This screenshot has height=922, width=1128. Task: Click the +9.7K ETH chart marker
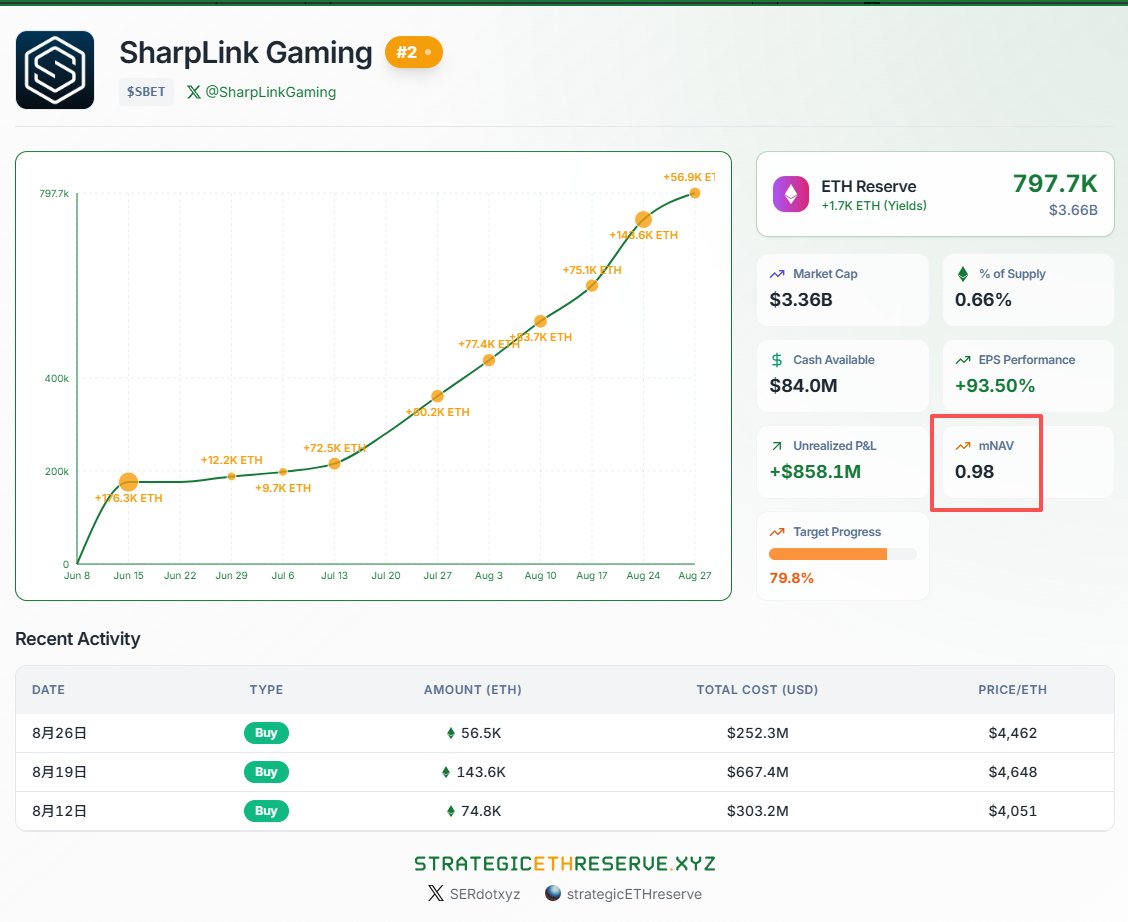coord(283,472)
